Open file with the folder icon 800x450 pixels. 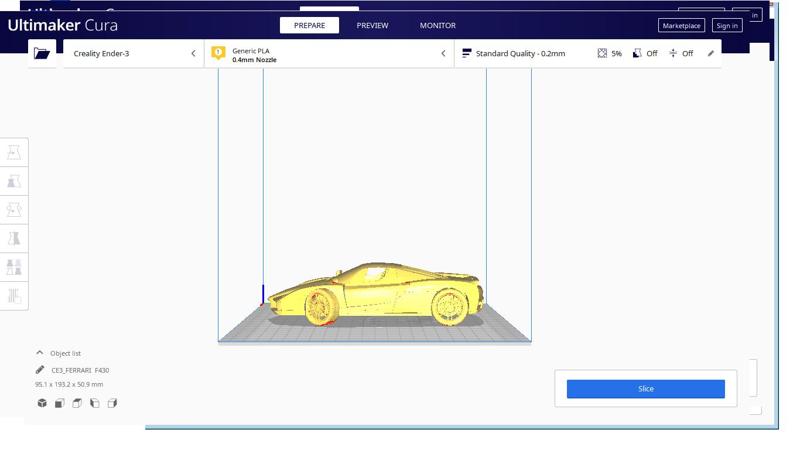(42, 53)
